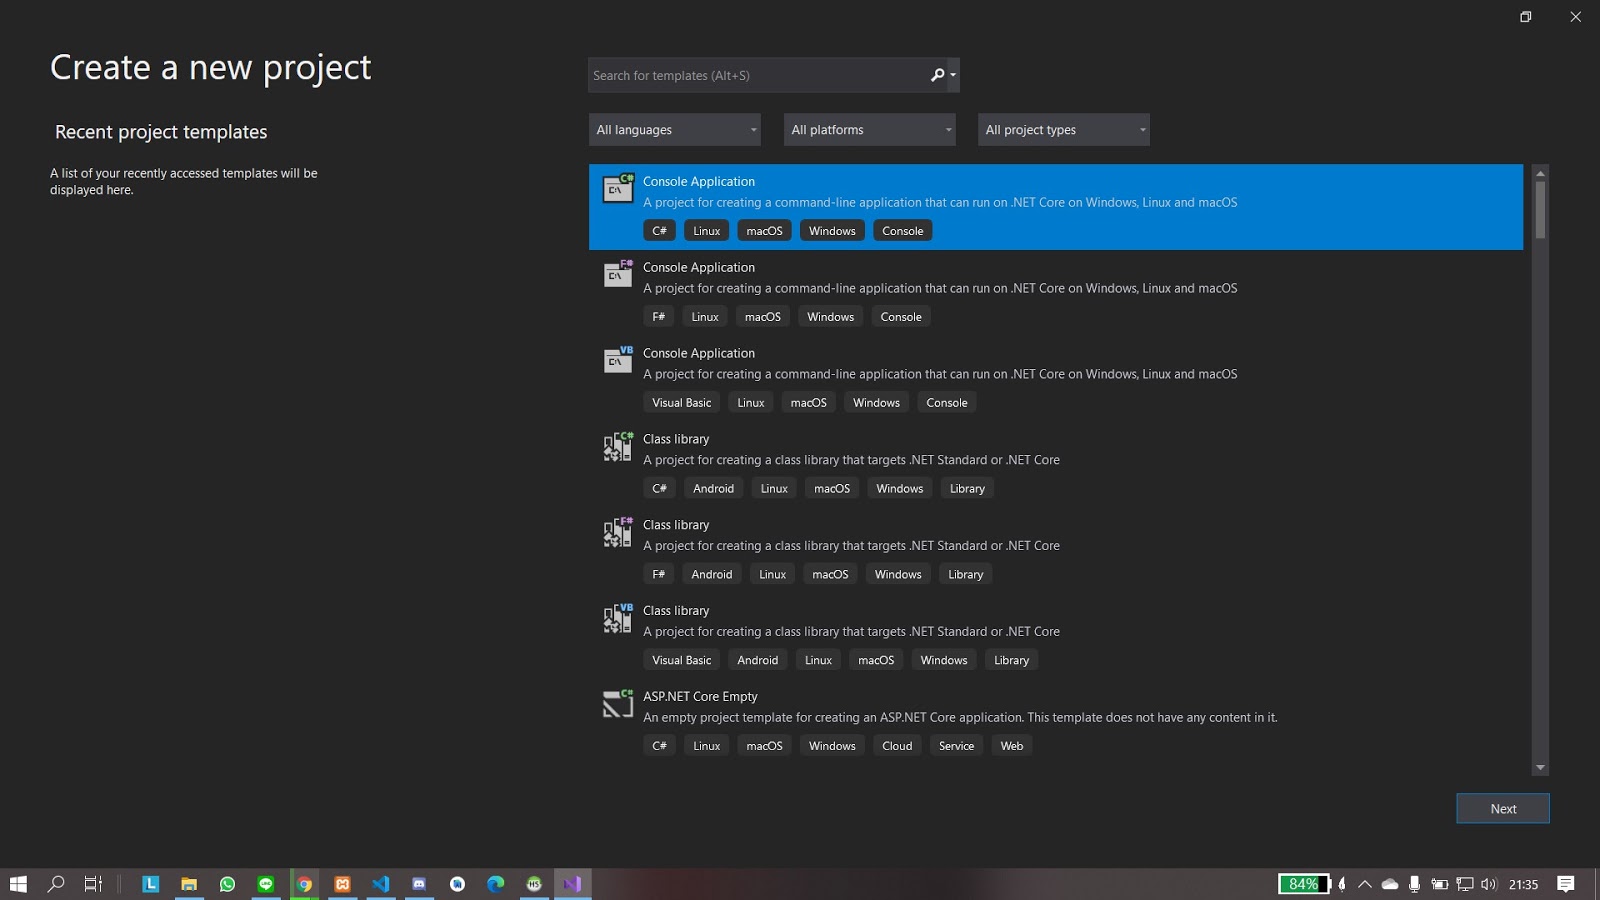Click the Next button

[x=1503, y=809]
